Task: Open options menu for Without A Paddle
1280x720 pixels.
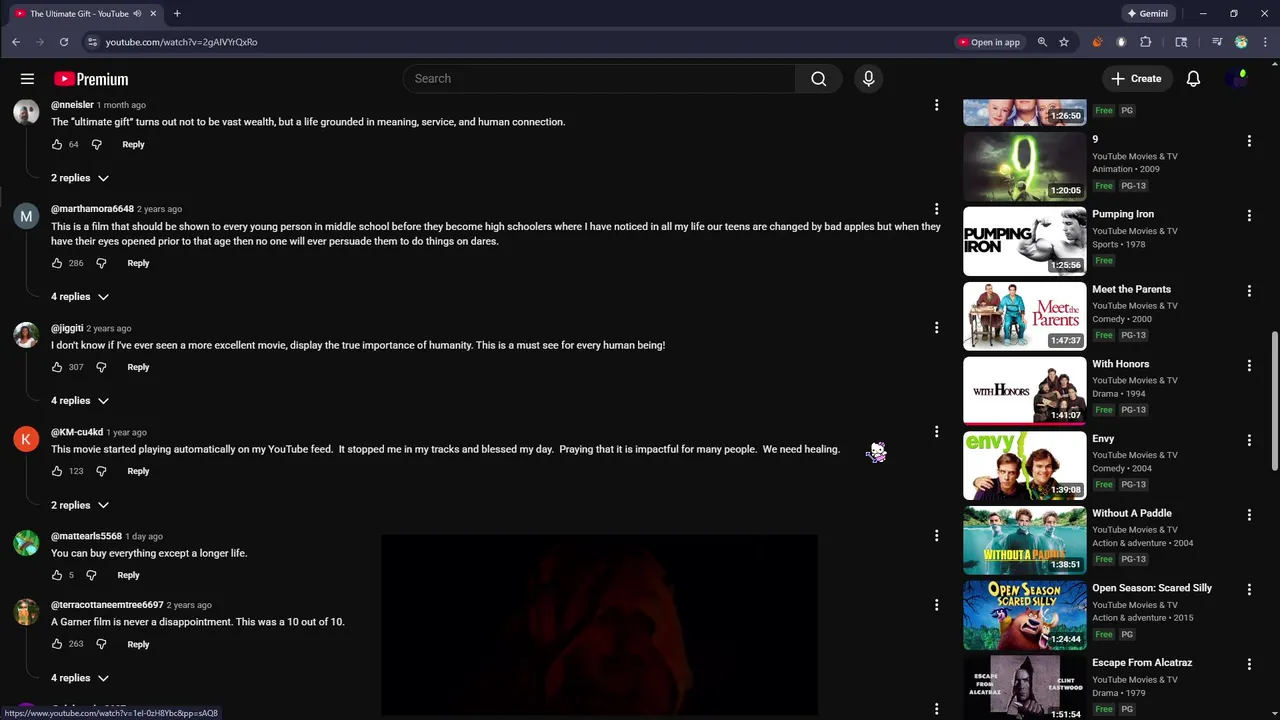Action: point(1249,515)
